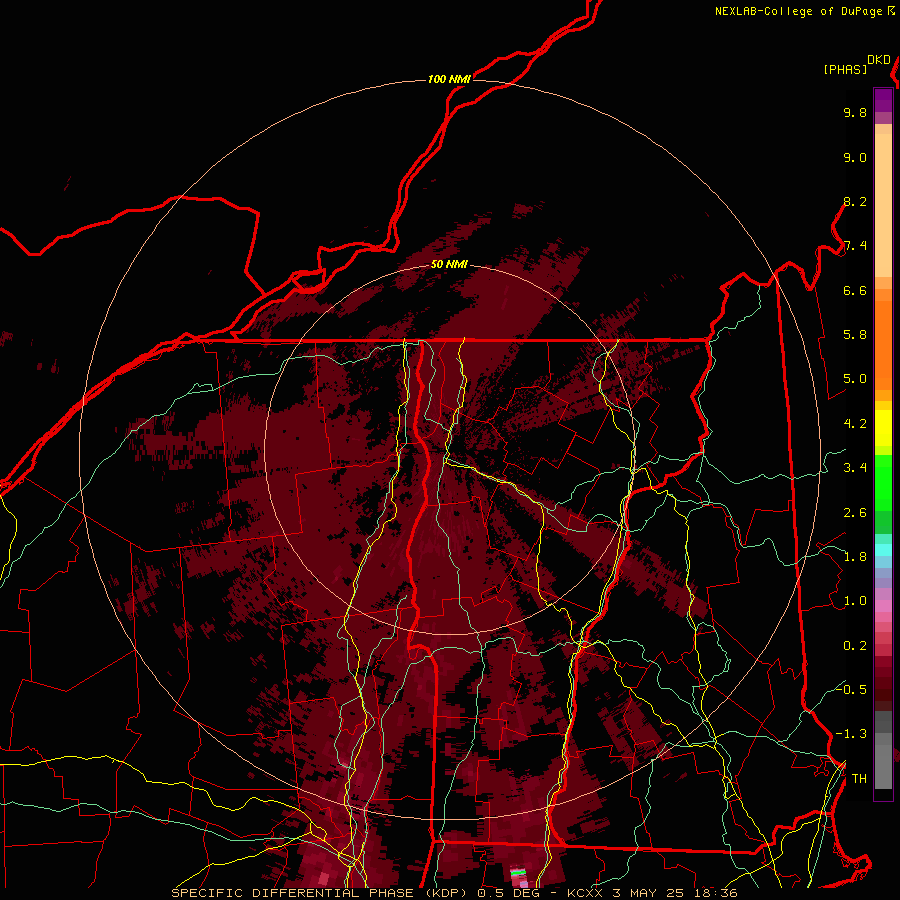The image size is (900, 900).
Task: Click the 100 NMI range ring label
Action: point(449,79)
